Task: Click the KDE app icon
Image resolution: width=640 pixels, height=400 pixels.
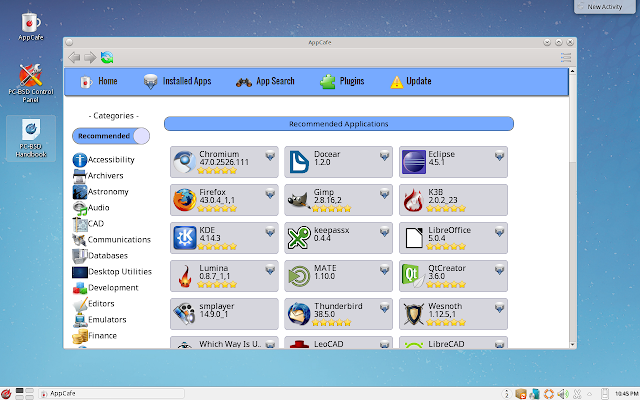Action: click(184, 238)
